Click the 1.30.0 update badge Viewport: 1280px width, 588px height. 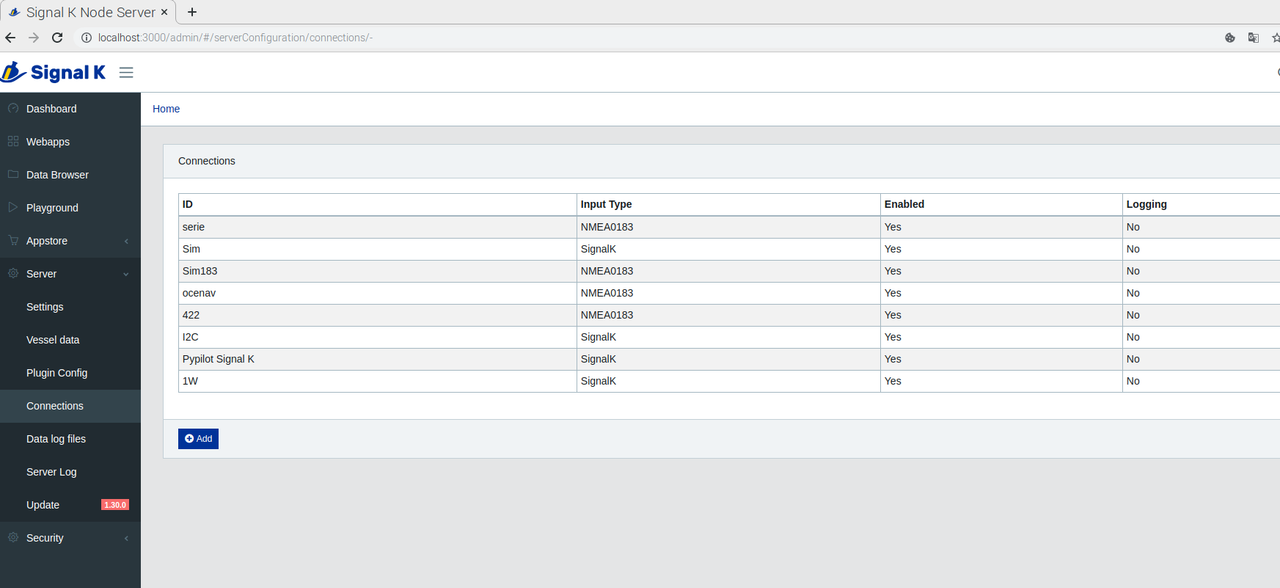[x=115, y=505]
